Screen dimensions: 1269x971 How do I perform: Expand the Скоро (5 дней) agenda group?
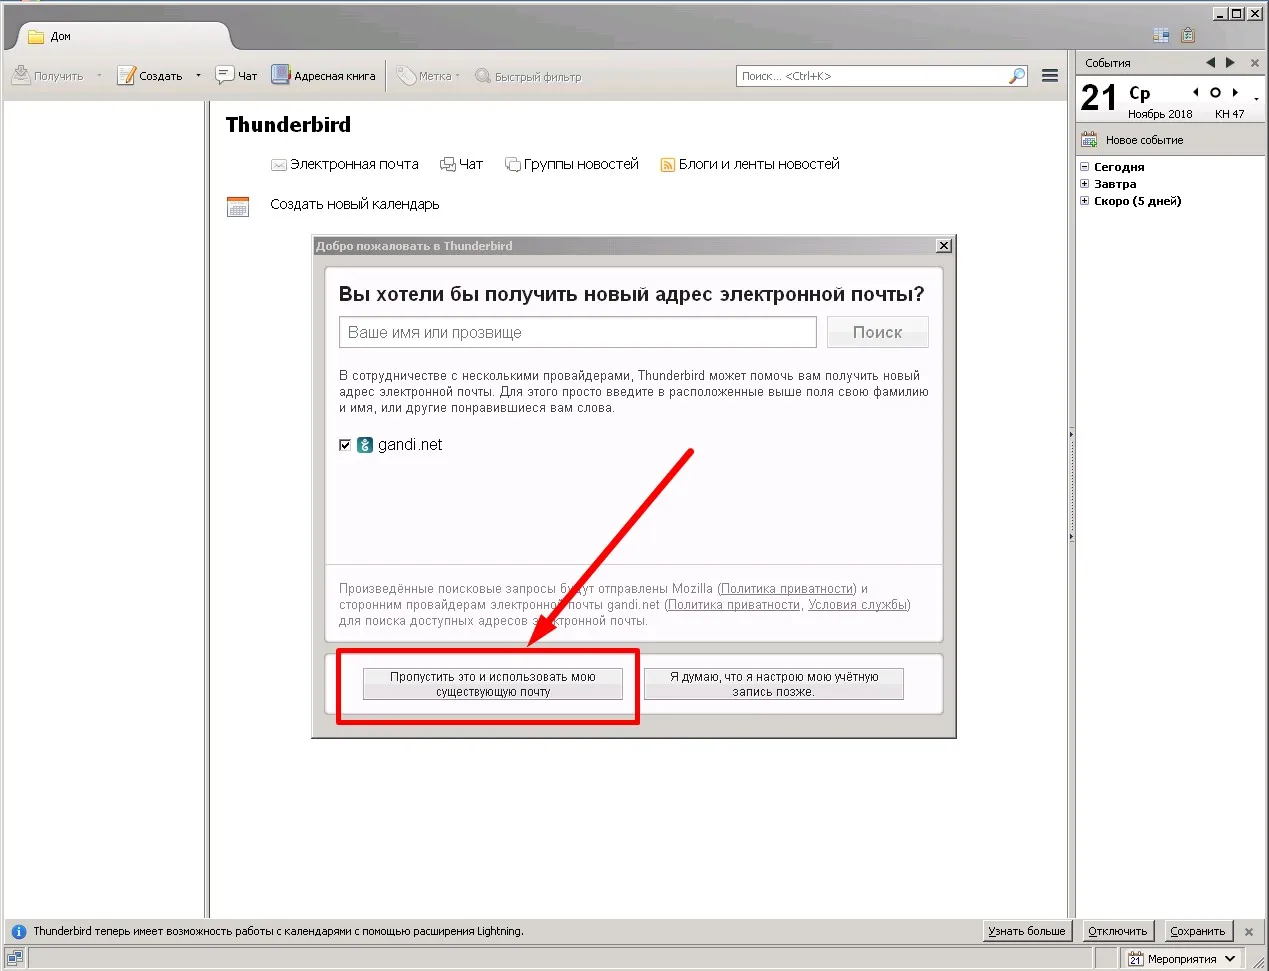tap(1084, 201)
